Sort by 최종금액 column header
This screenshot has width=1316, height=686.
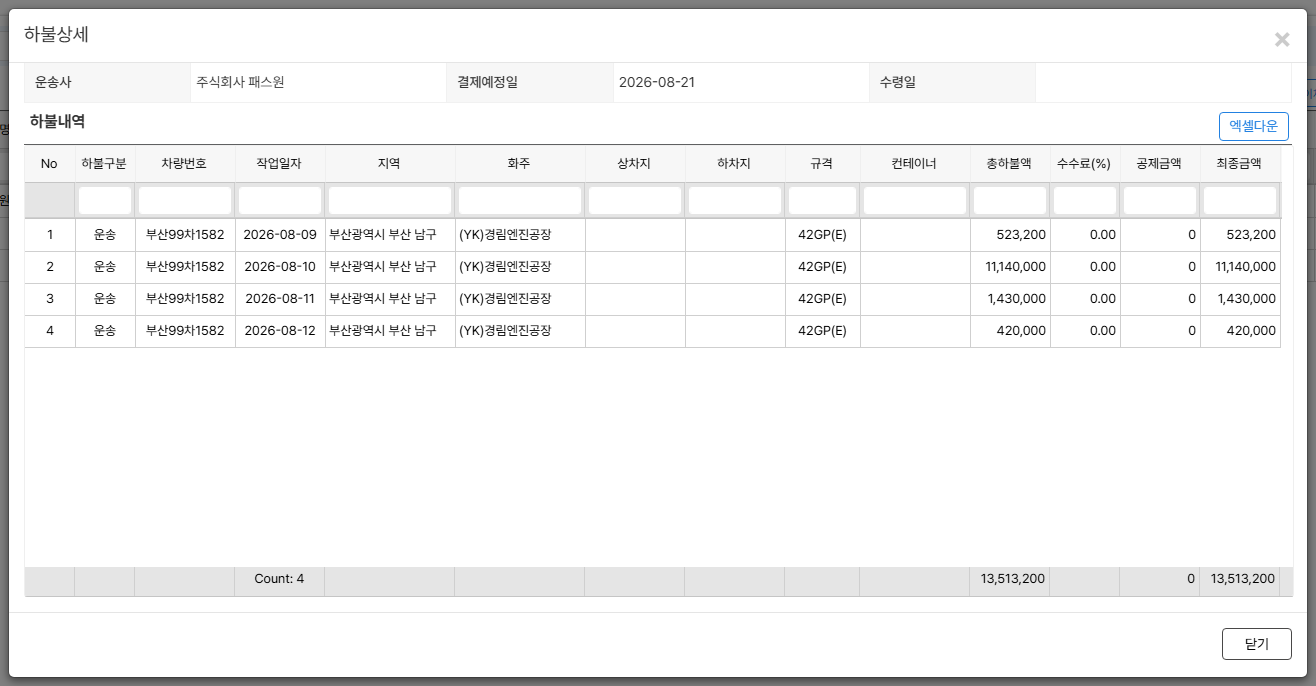(x=1240, y=164)
